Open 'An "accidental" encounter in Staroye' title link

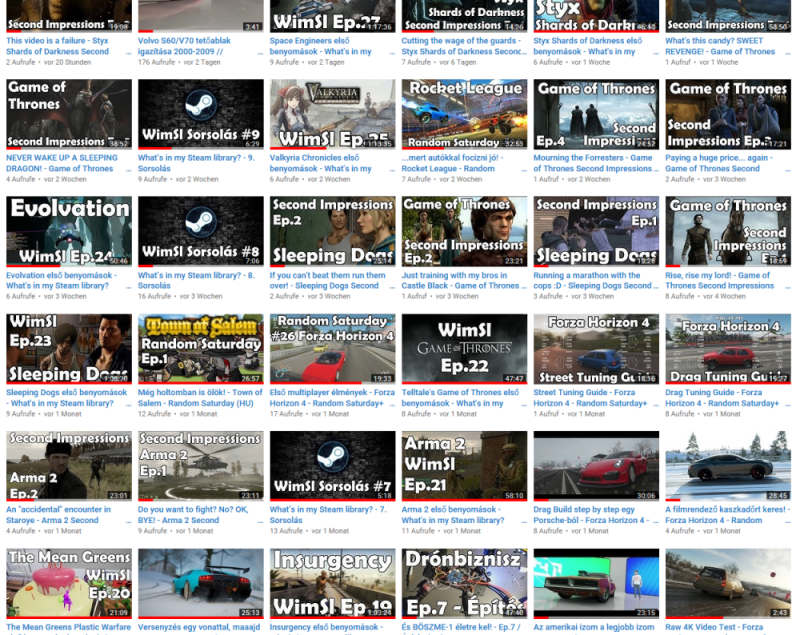[x=58, y=515]
